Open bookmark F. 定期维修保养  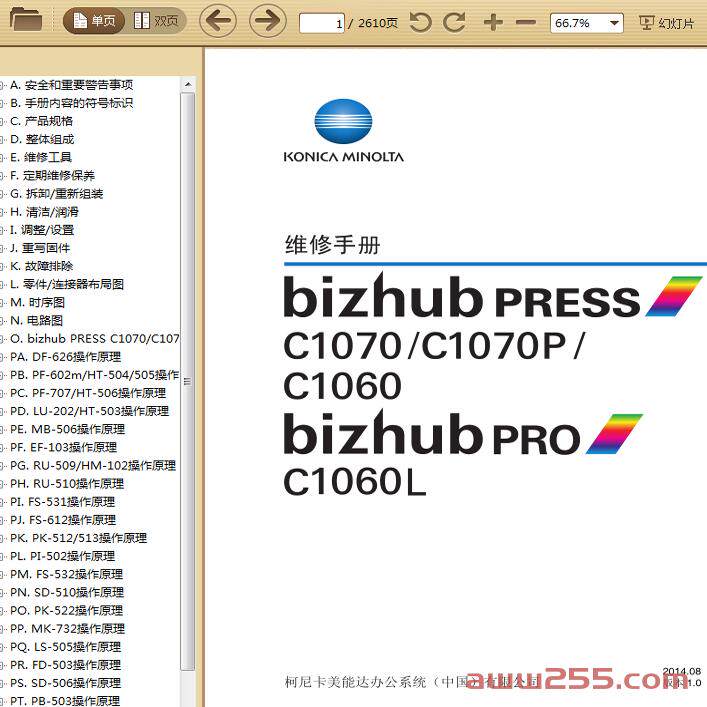52,175
